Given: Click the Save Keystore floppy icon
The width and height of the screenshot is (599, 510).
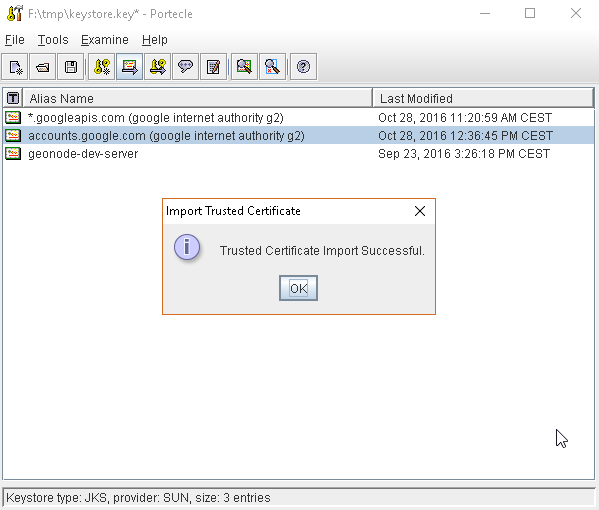Looking at the screenshot, I should 71,67.
